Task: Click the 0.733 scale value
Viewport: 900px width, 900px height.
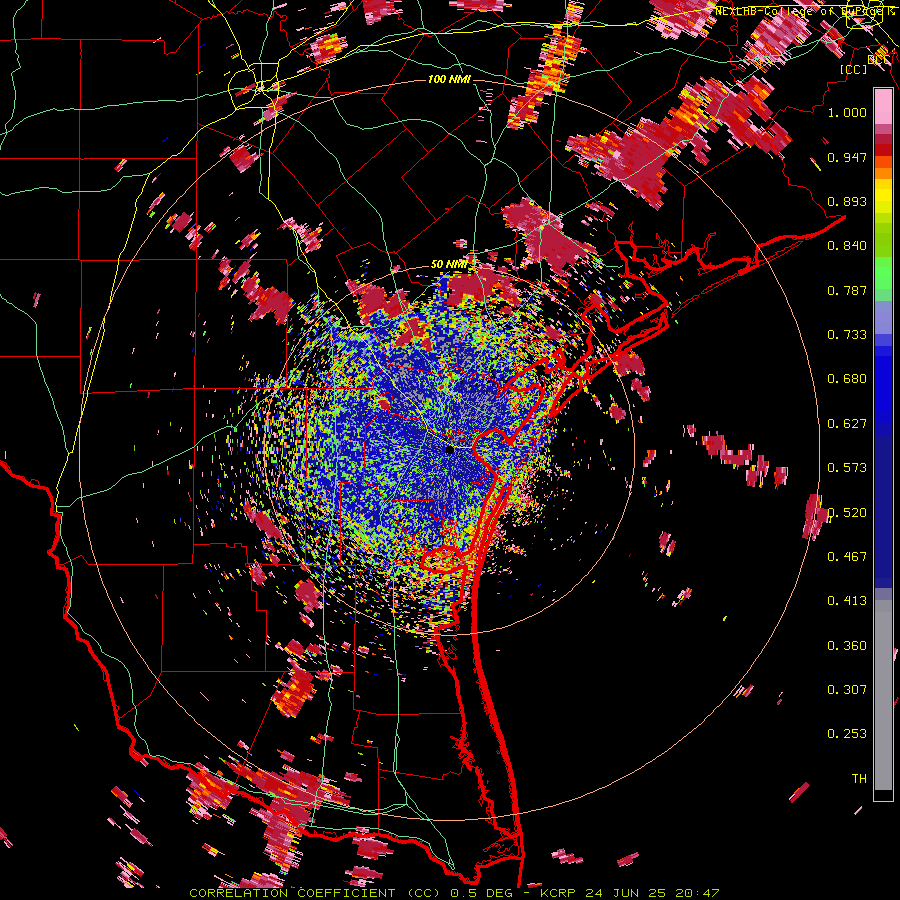Action: (847, 335)
